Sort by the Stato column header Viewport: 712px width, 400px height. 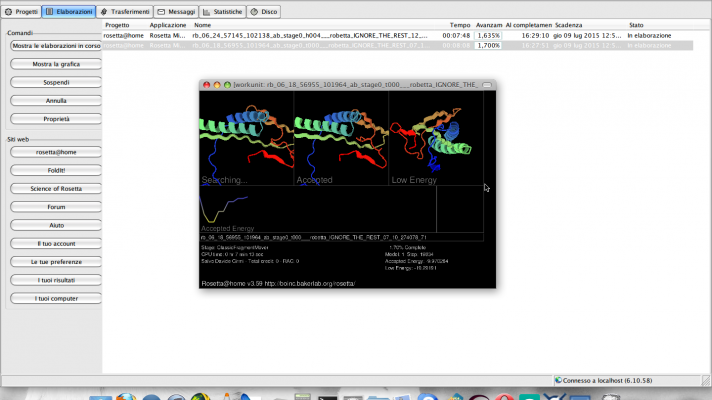pyautogui.click(x=636, y=25)
